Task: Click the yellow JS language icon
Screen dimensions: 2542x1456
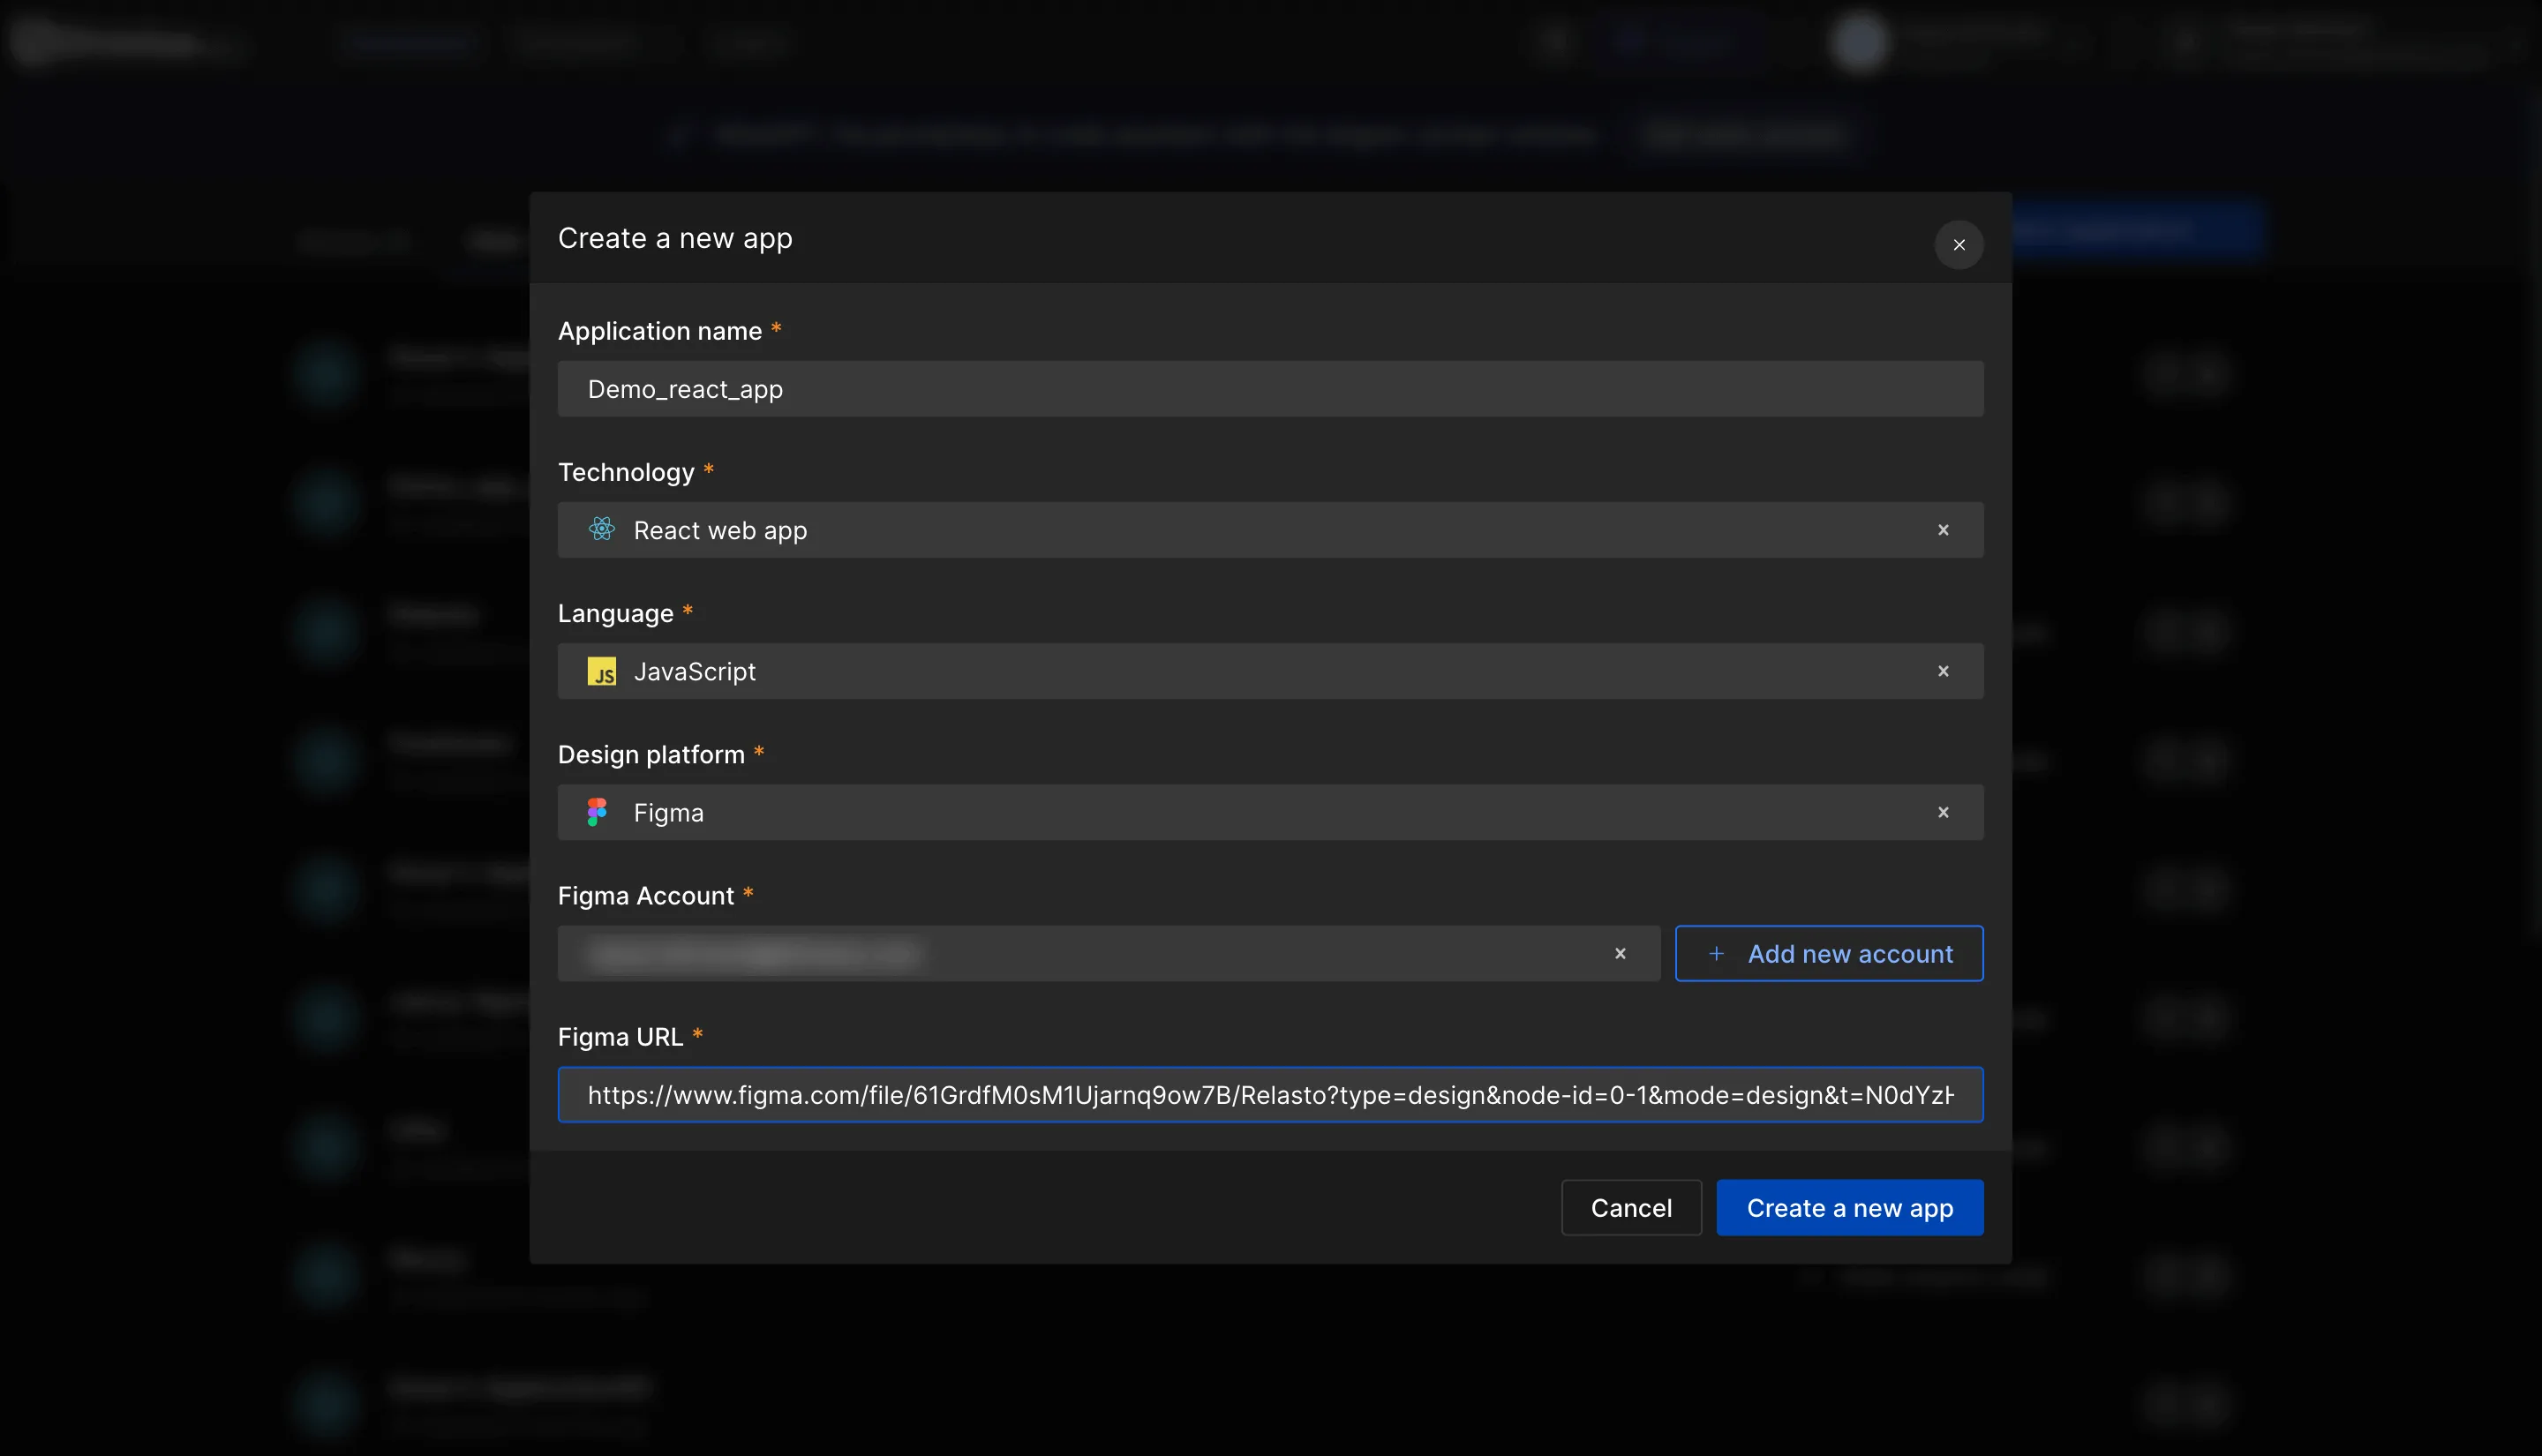Action: [602, 671]
